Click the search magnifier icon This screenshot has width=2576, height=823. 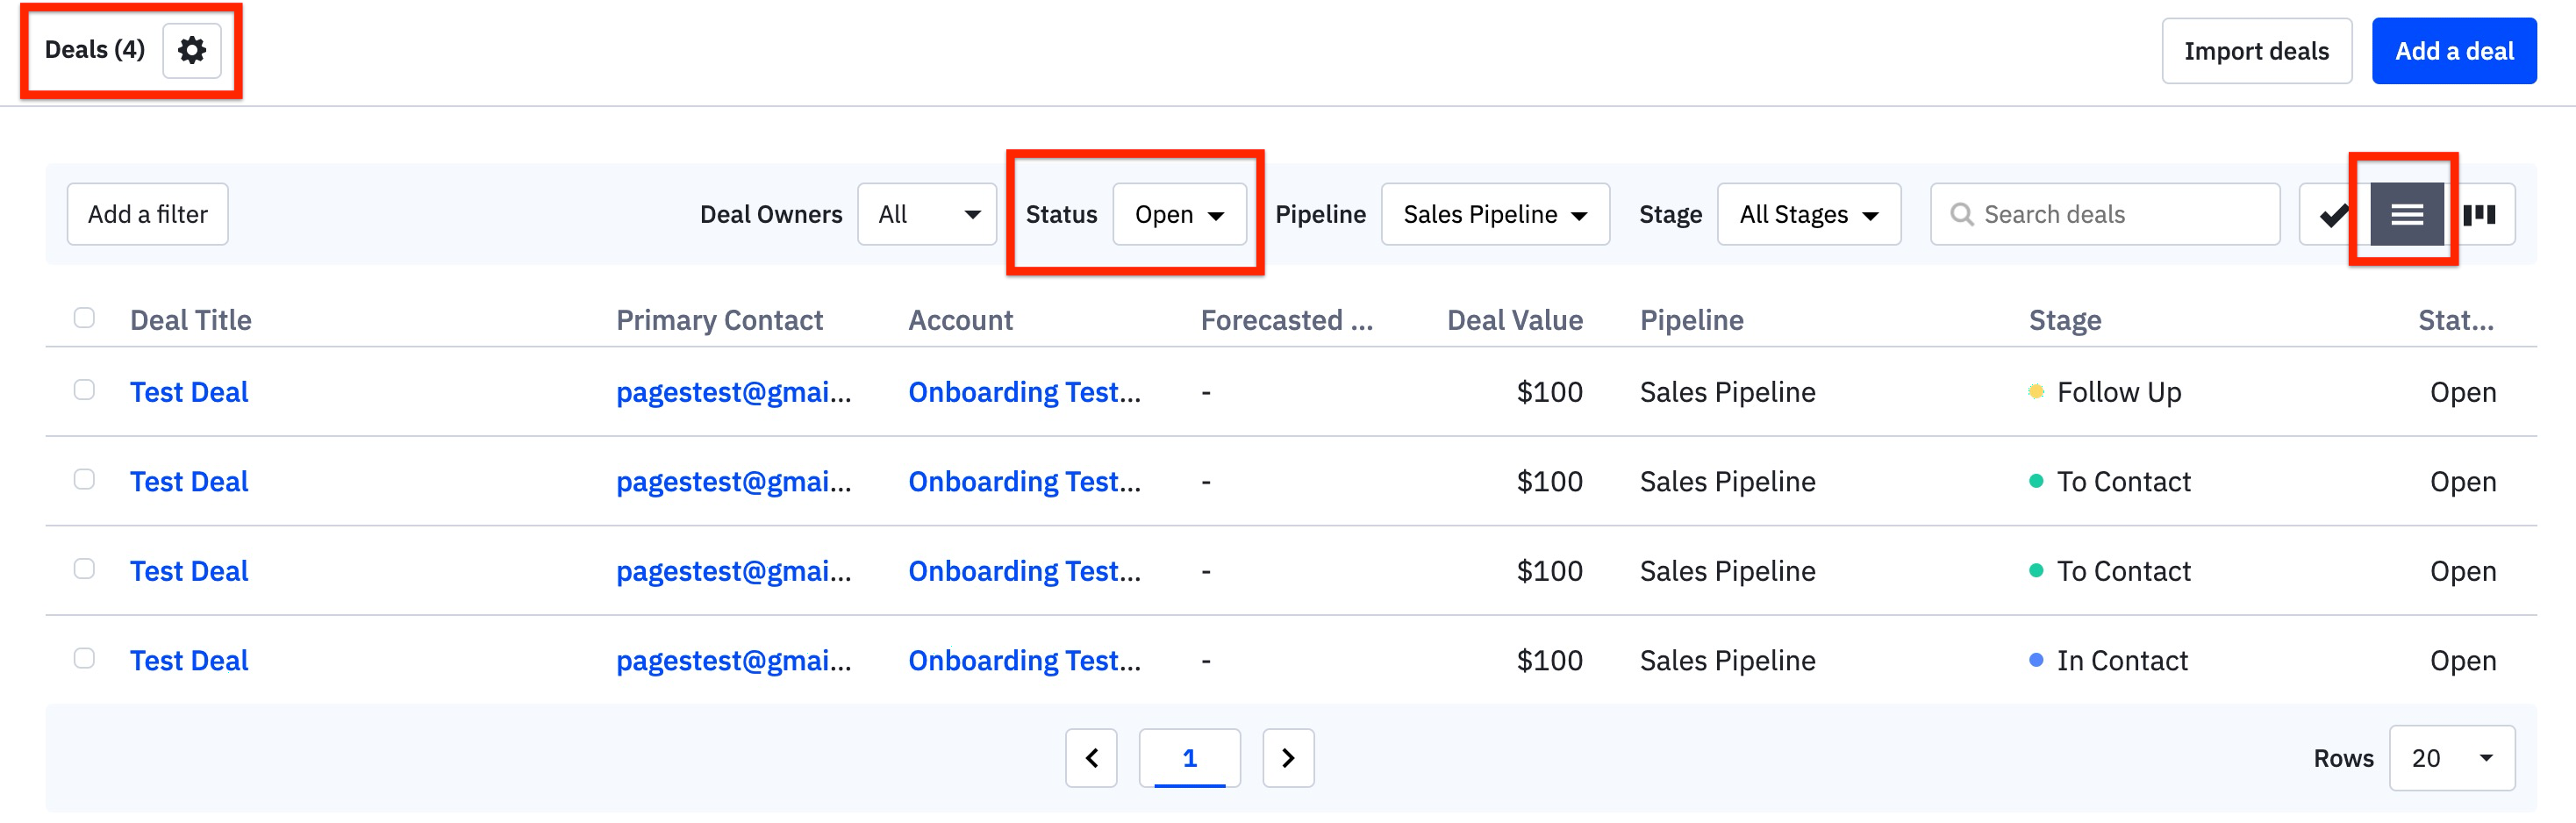coord(1961,214)
